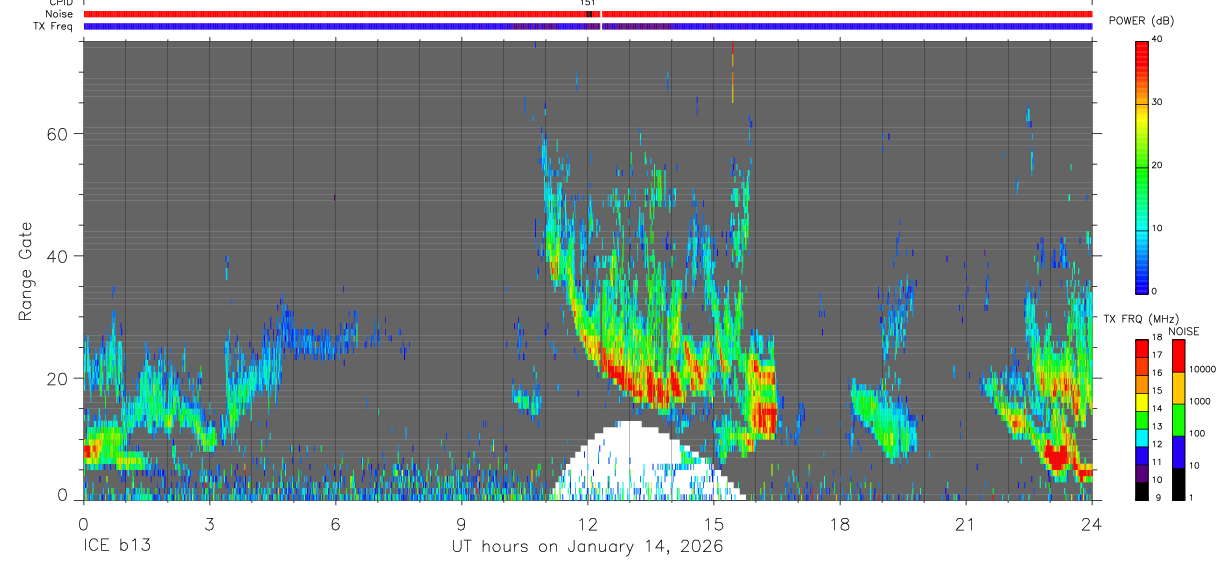The image size is (1228, 567).
Task: Select the 10 tick on POWER colorbar
Action: [1158, 228]
